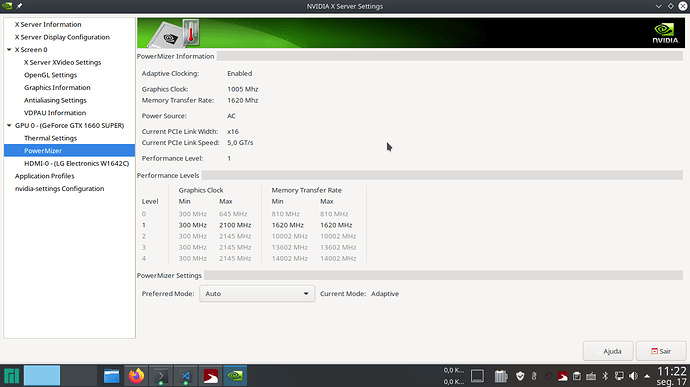This screenshot has height=387, width=690.
Task: Click the NVIDIA logo in the banner
Action: (x=665, y=33)
